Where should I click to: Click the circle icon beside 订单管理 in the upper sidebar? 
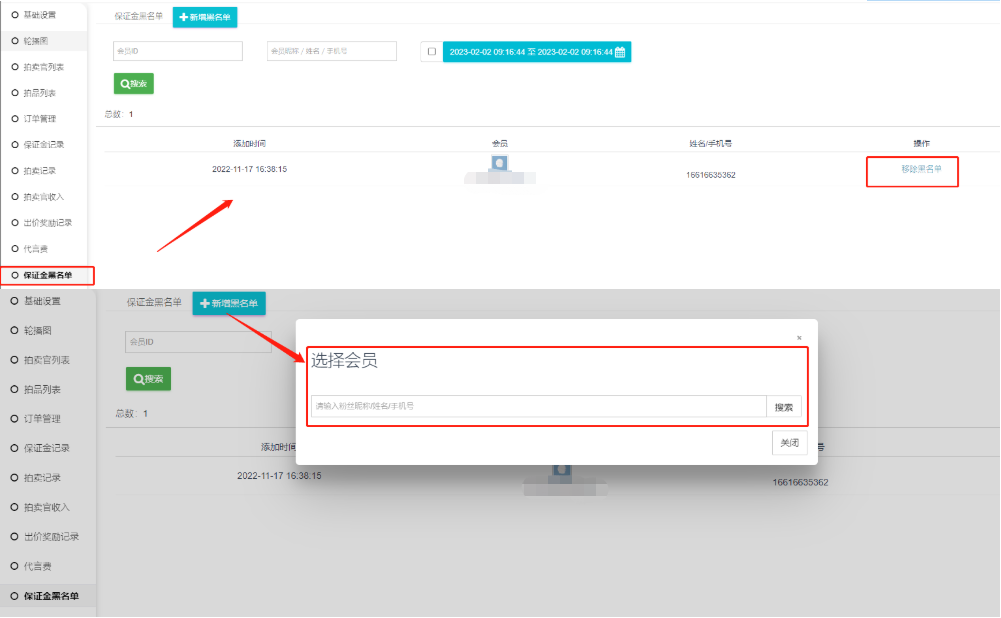click(15, 119)
